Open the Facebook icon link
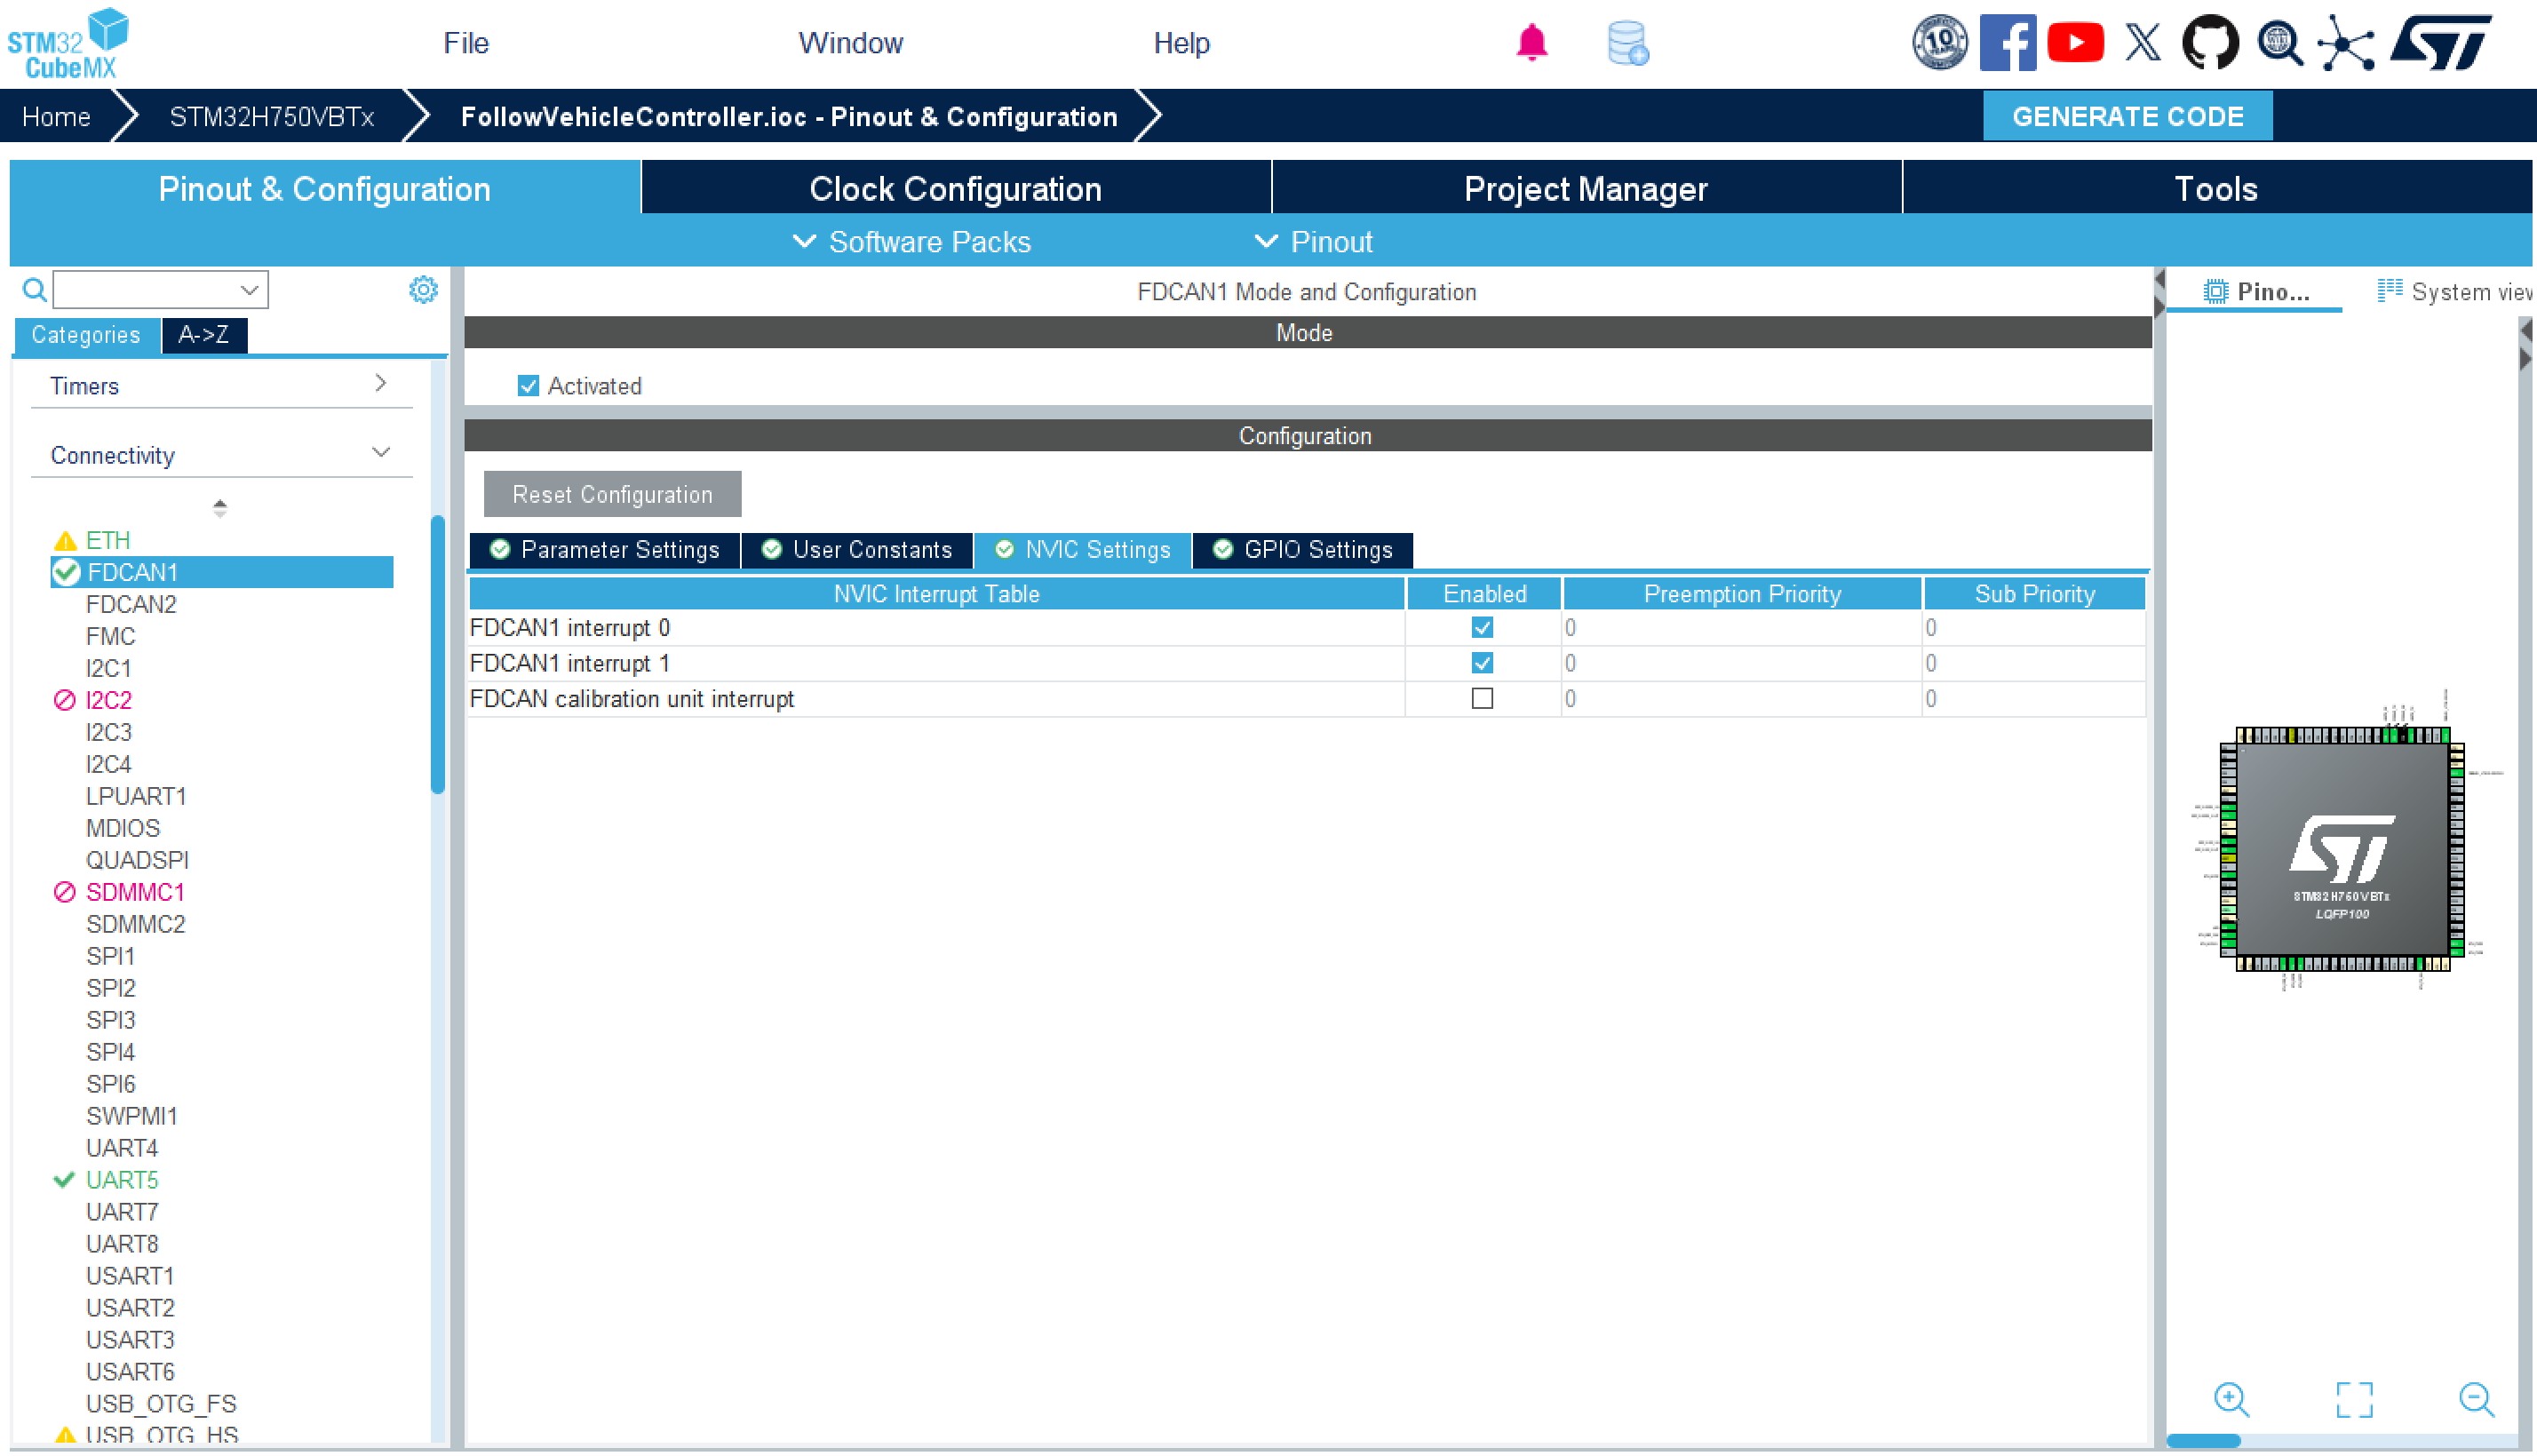The image size is (2537, 1456). point(2007,42)
